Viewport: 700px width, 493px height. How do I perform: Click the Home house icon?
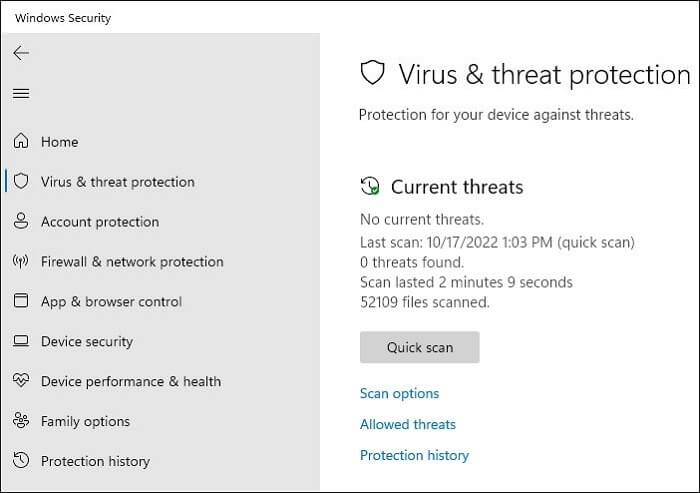pos(21,142)
